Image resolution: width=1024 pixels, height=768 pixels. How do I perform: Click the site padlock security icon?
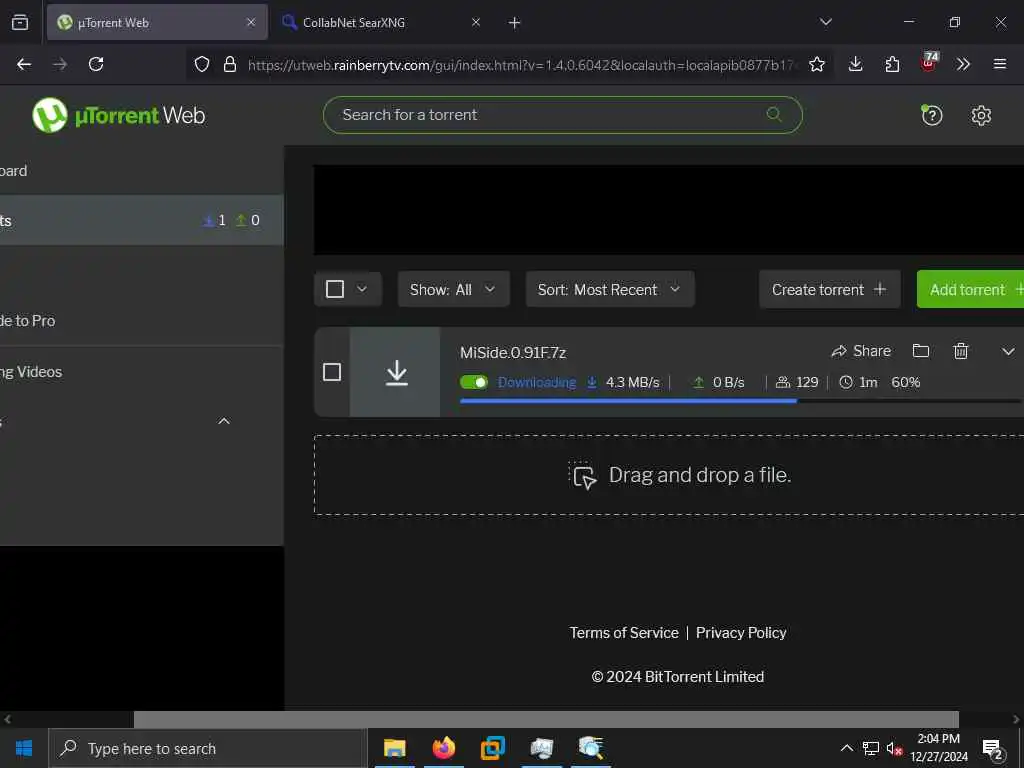[x=229, y=64]
